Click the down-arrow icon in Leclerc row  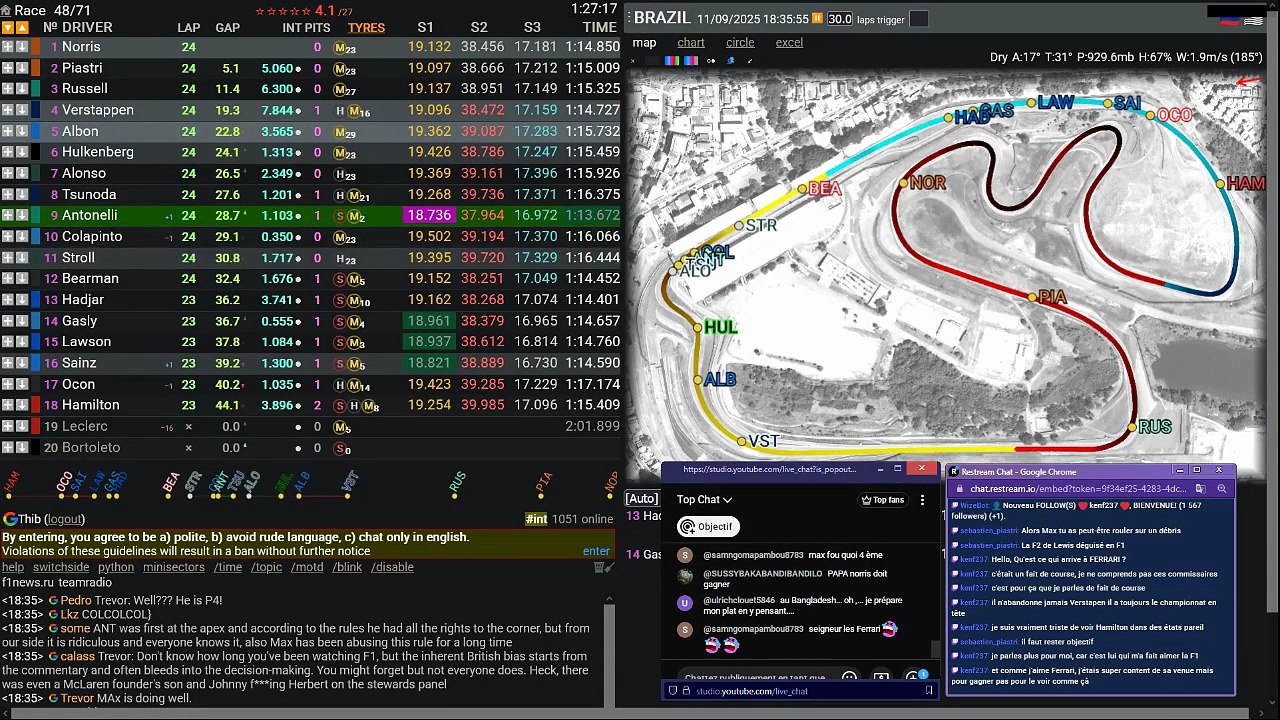point(22,427)
